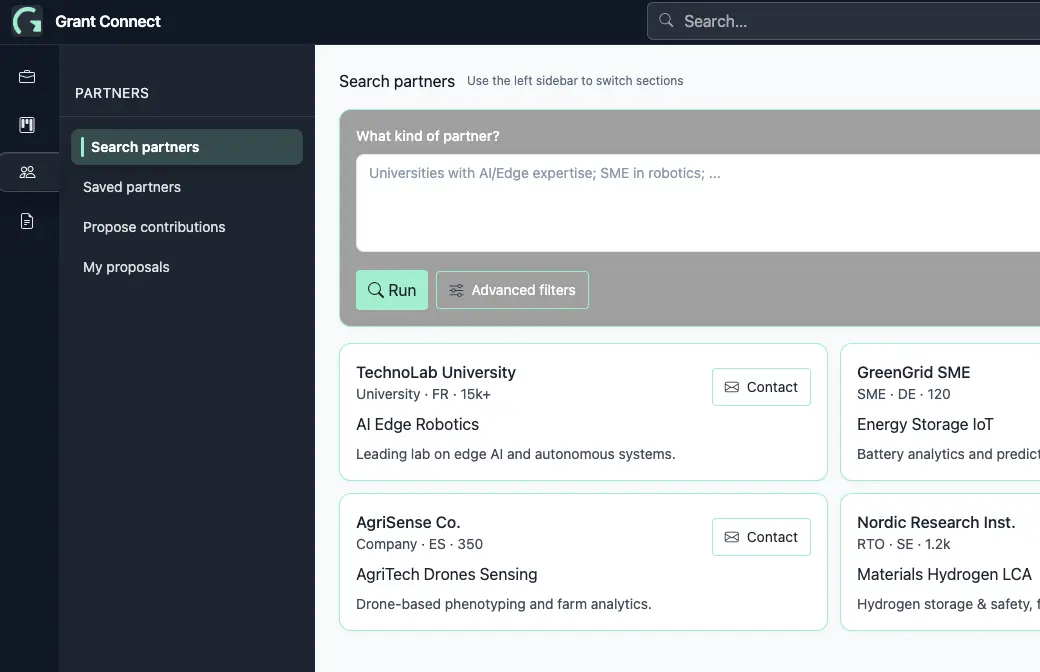The image size is (1040, 672).
Task: Click the Grant Connect logo icon
Action: [x=27, y=21]
